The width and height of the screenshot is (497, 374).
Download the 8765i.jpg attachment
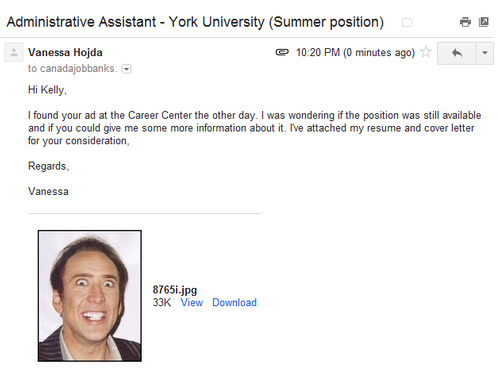(234, 302)
